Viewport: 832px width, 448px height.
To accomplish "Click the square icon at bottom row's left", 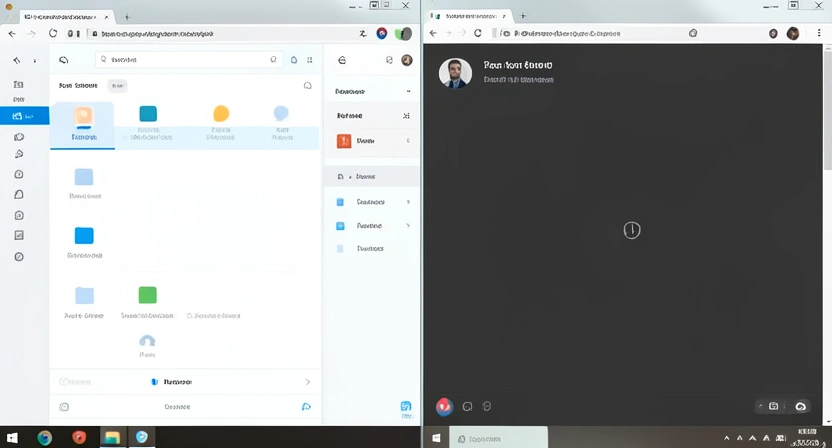I will point(64,407).
